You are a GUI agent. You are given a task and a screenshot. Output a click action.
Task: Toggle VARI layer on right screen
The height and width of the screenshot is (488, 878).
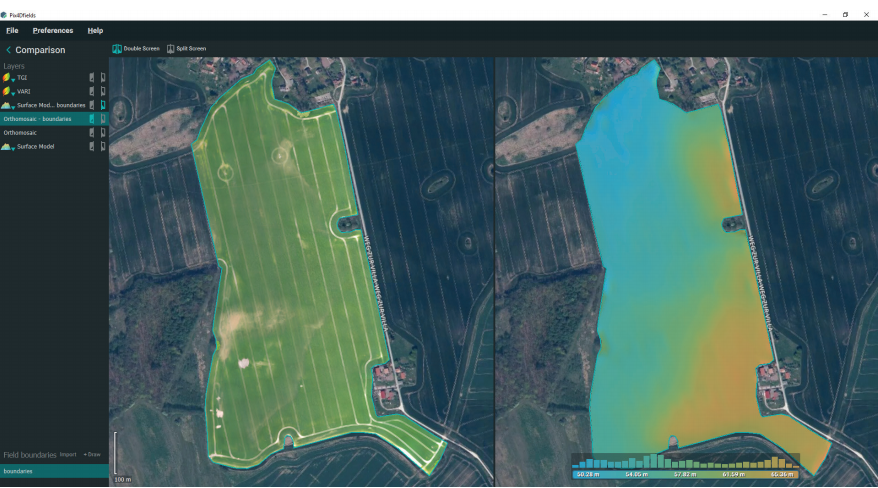pos(102,91)
